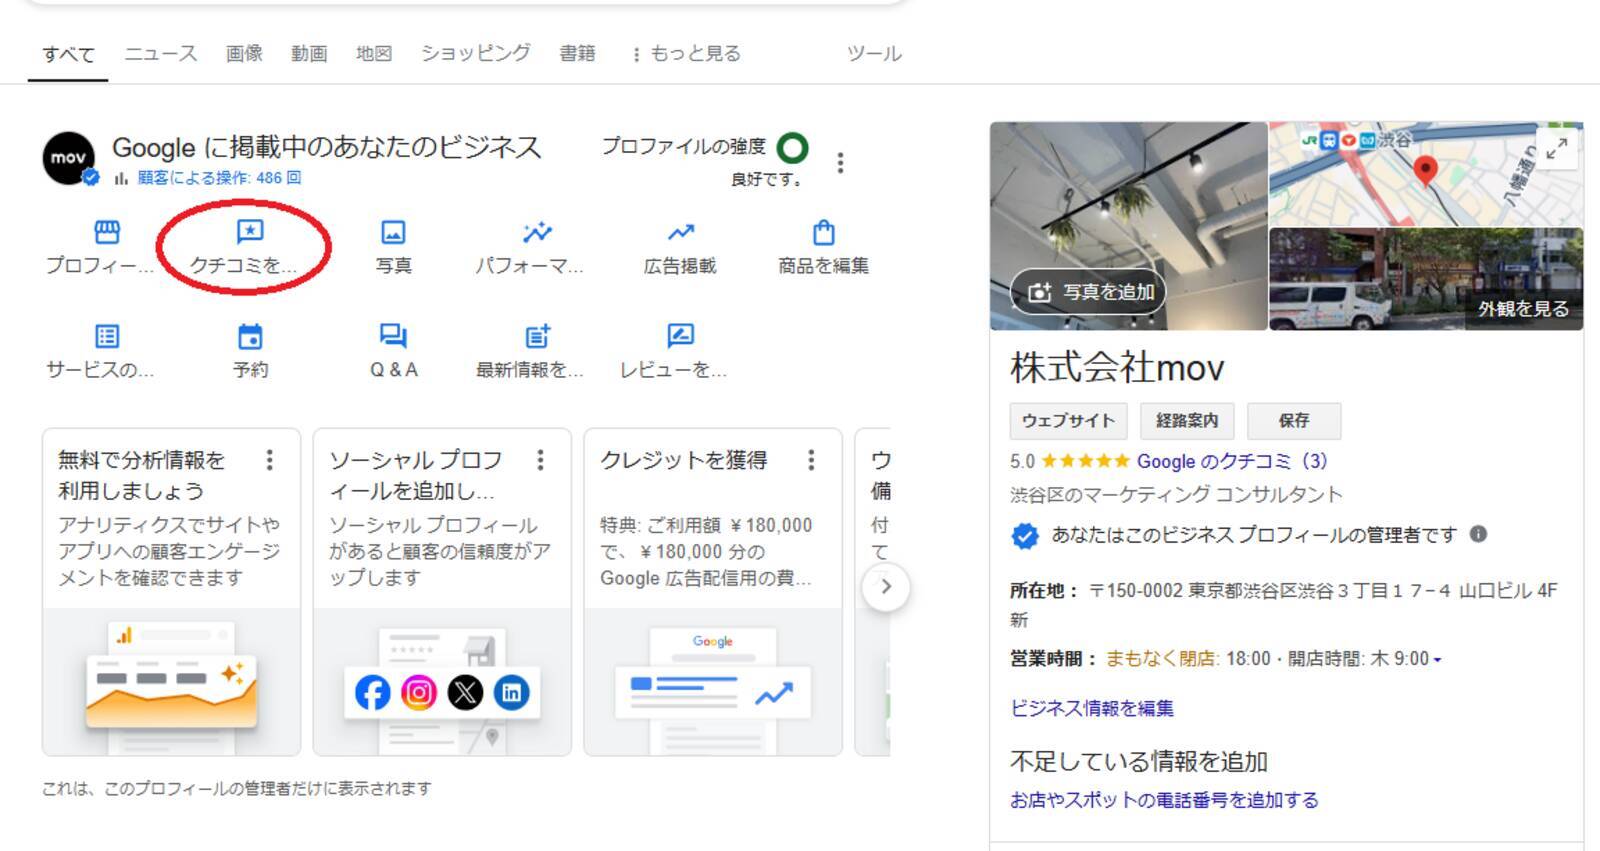
Task: Click the プロフィール storefront icon
Action: [106, 233]
